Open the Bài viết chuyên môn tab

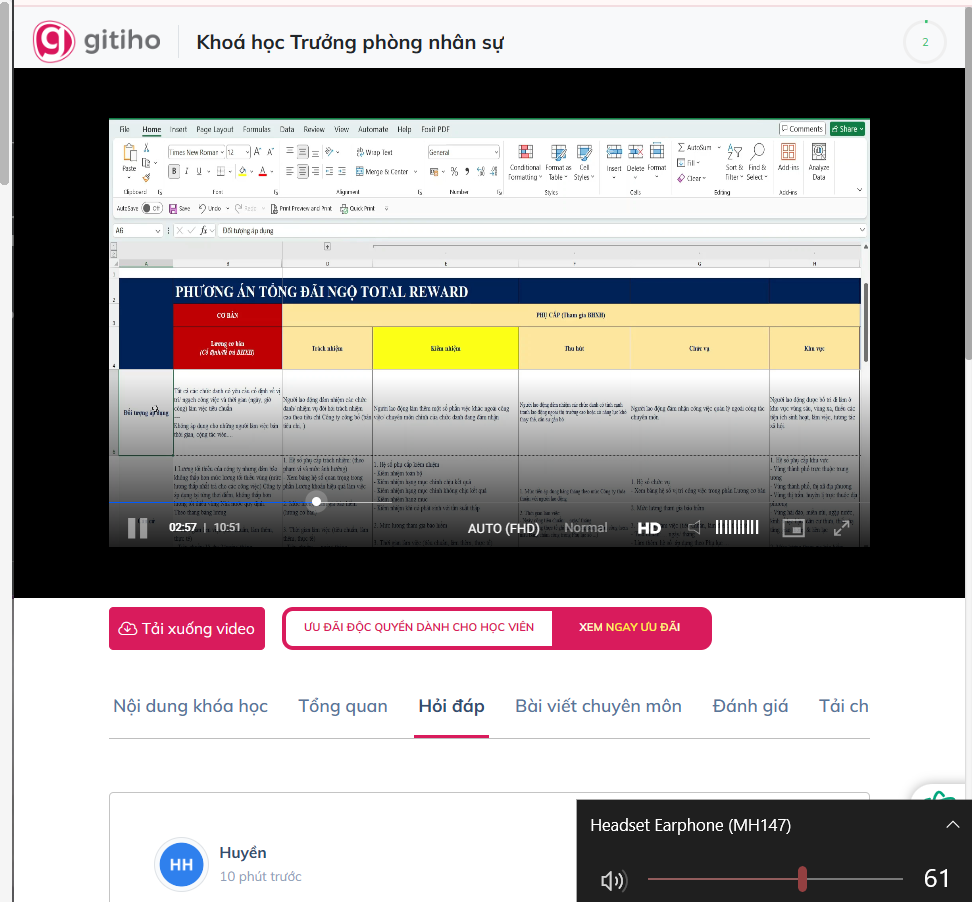pyautogui.click(x=598, y=706)
